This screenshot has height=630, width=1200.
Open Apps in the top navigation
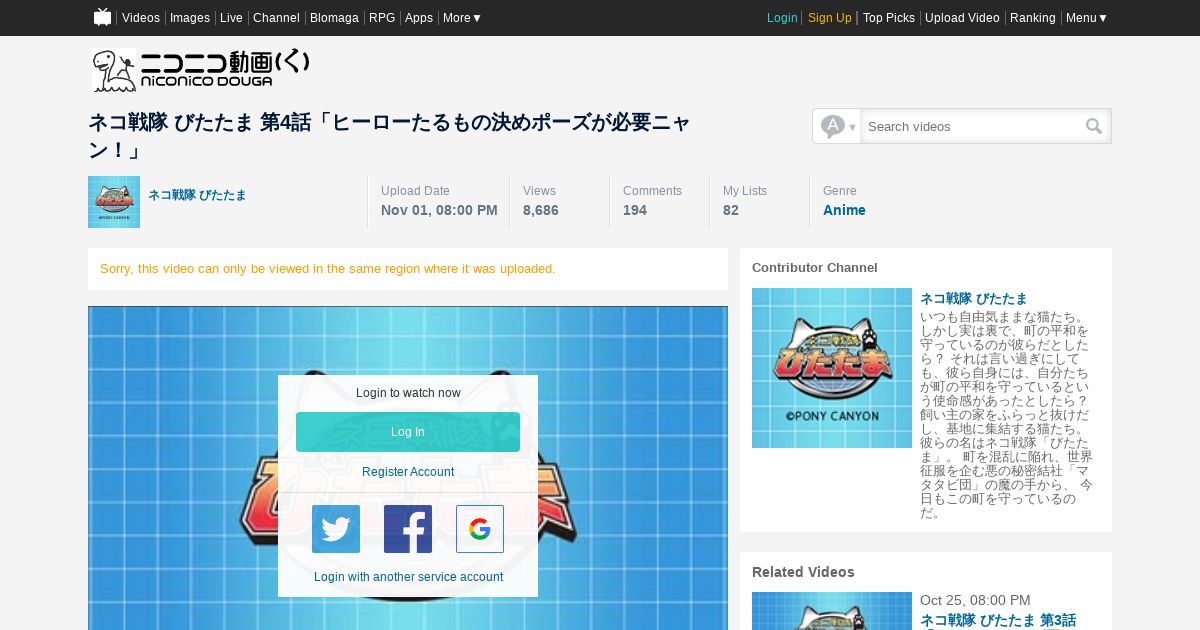click(x=419, y=18)
